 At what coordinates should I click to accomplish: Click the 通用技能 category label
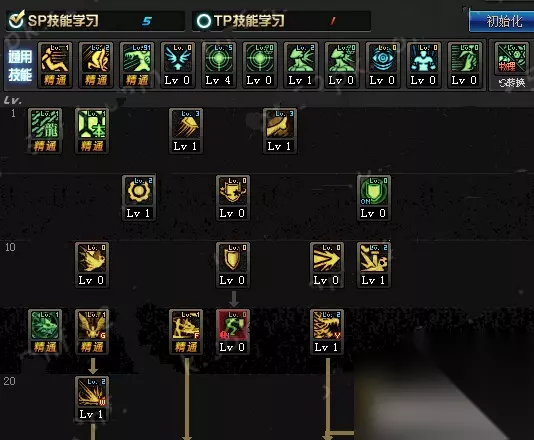(20, 65)
